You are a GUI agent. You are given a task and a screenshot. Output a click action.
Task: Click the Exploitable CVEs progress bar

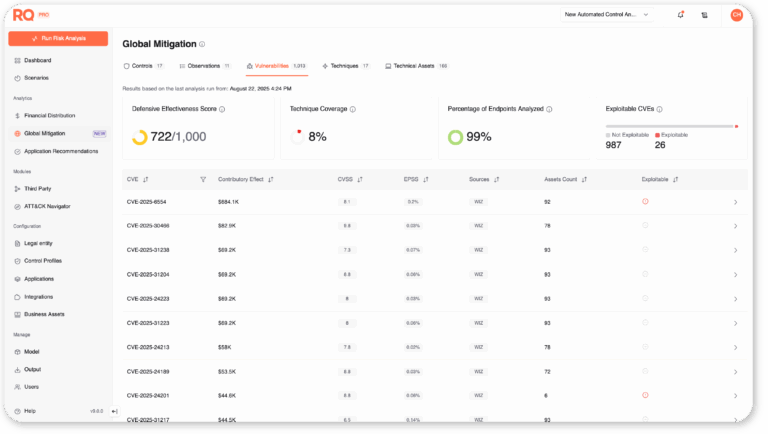tap(670, 126)
